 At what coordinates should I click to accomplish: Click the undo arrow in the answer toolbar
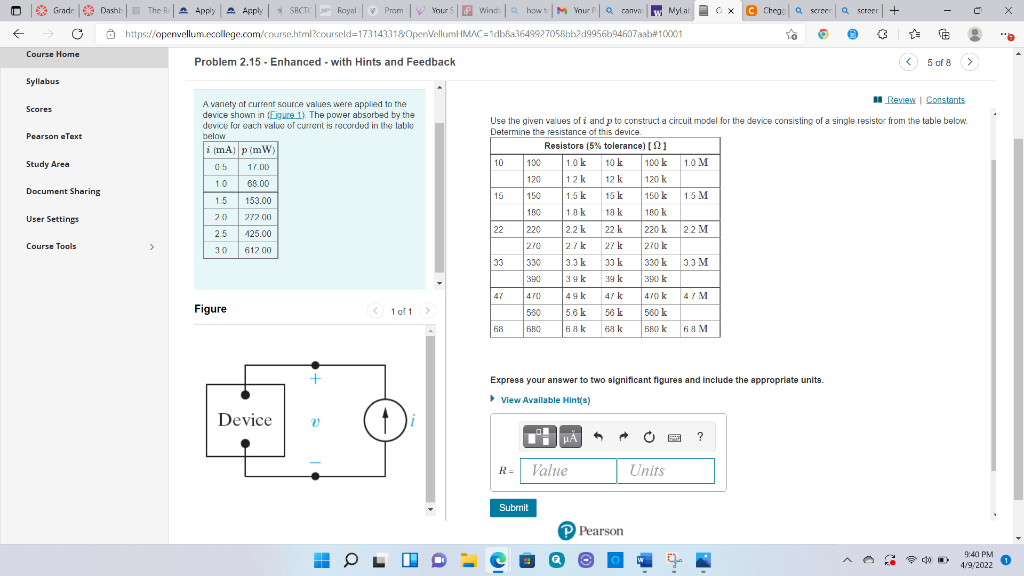click(598, 436)
